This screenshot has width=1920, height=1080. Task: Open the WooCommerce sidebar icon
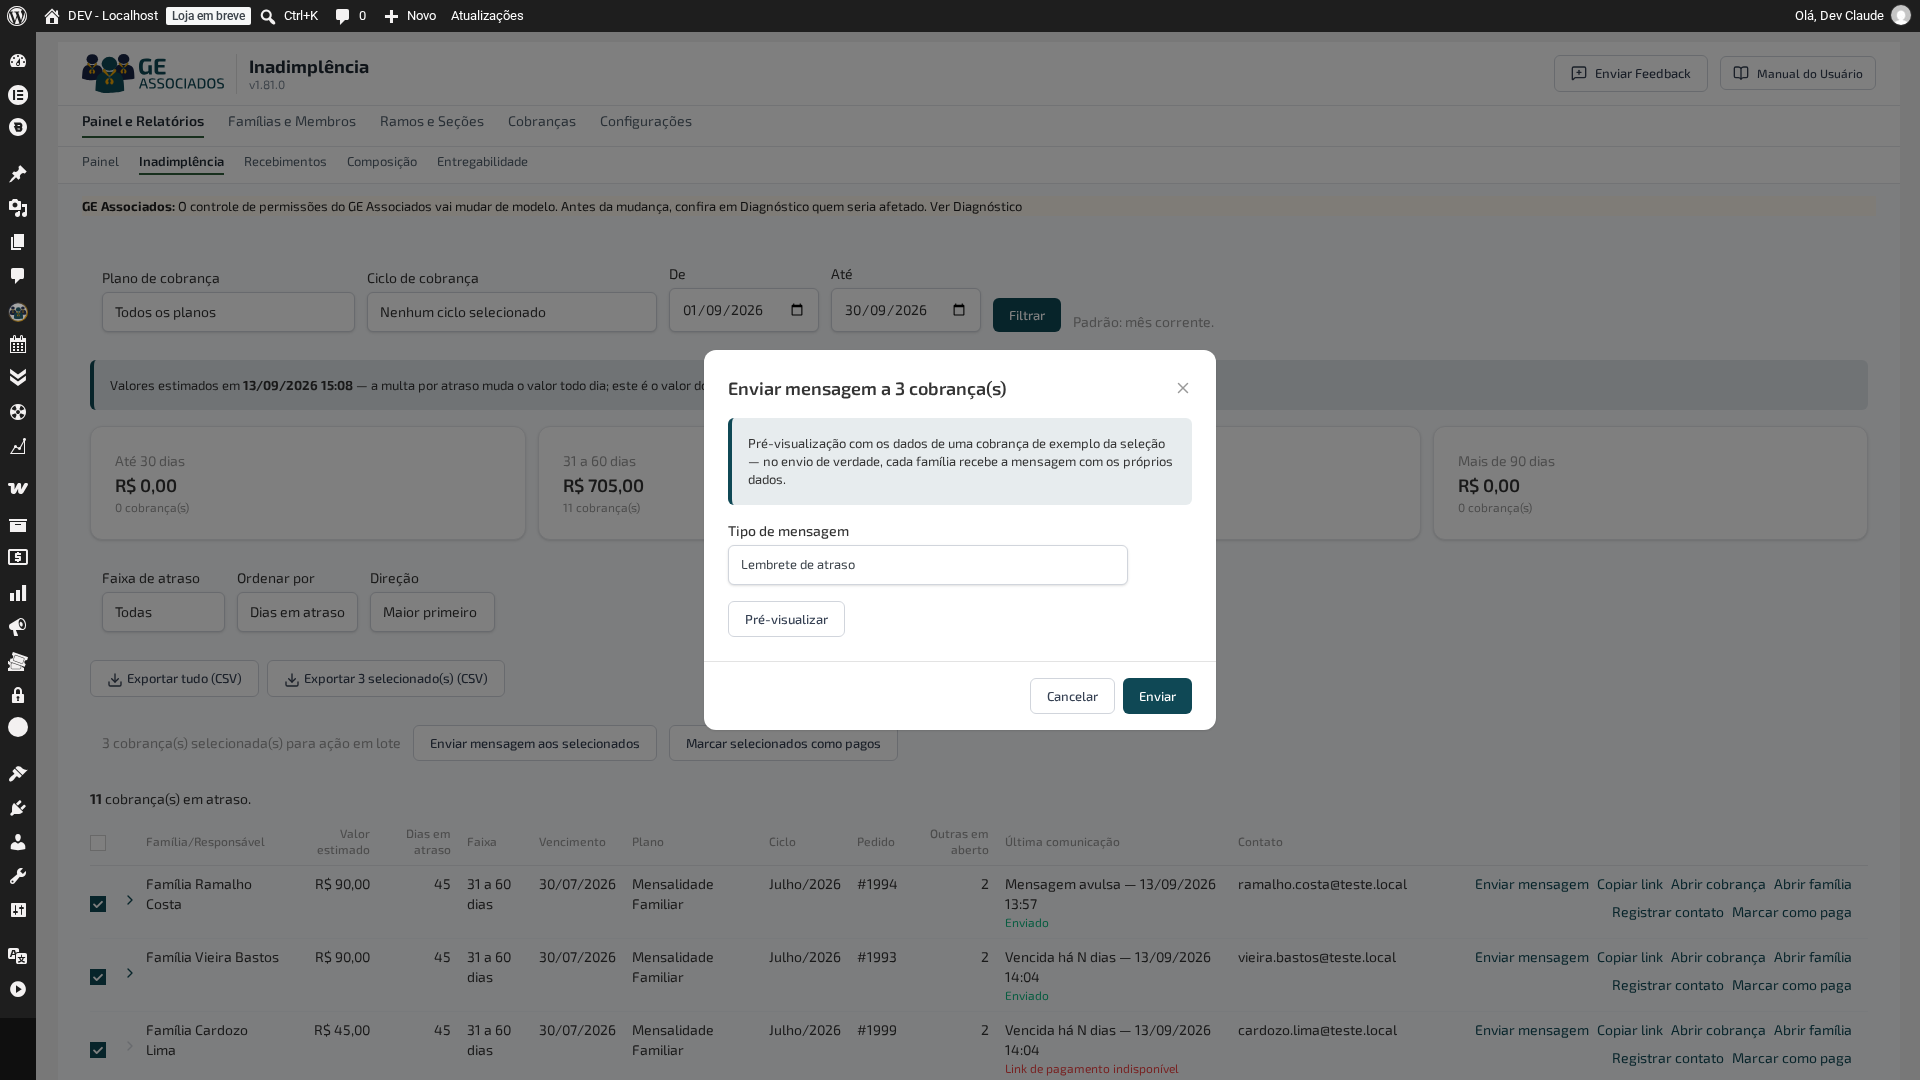pos(18,488)
